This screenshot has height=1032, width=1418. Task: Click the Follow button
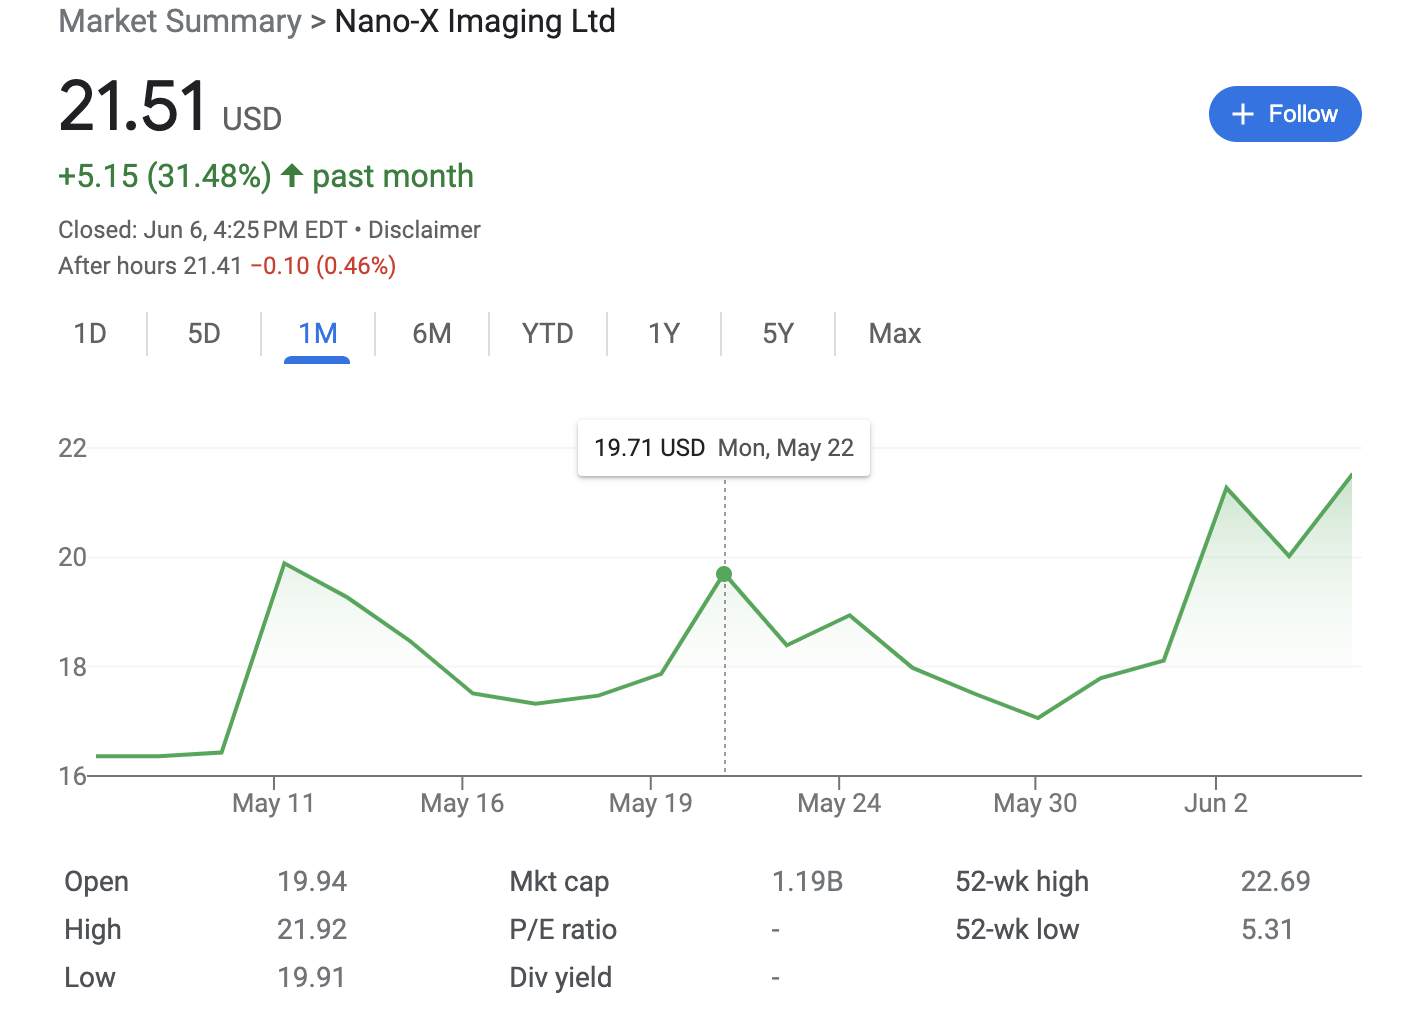click(x=1285, y=114)
